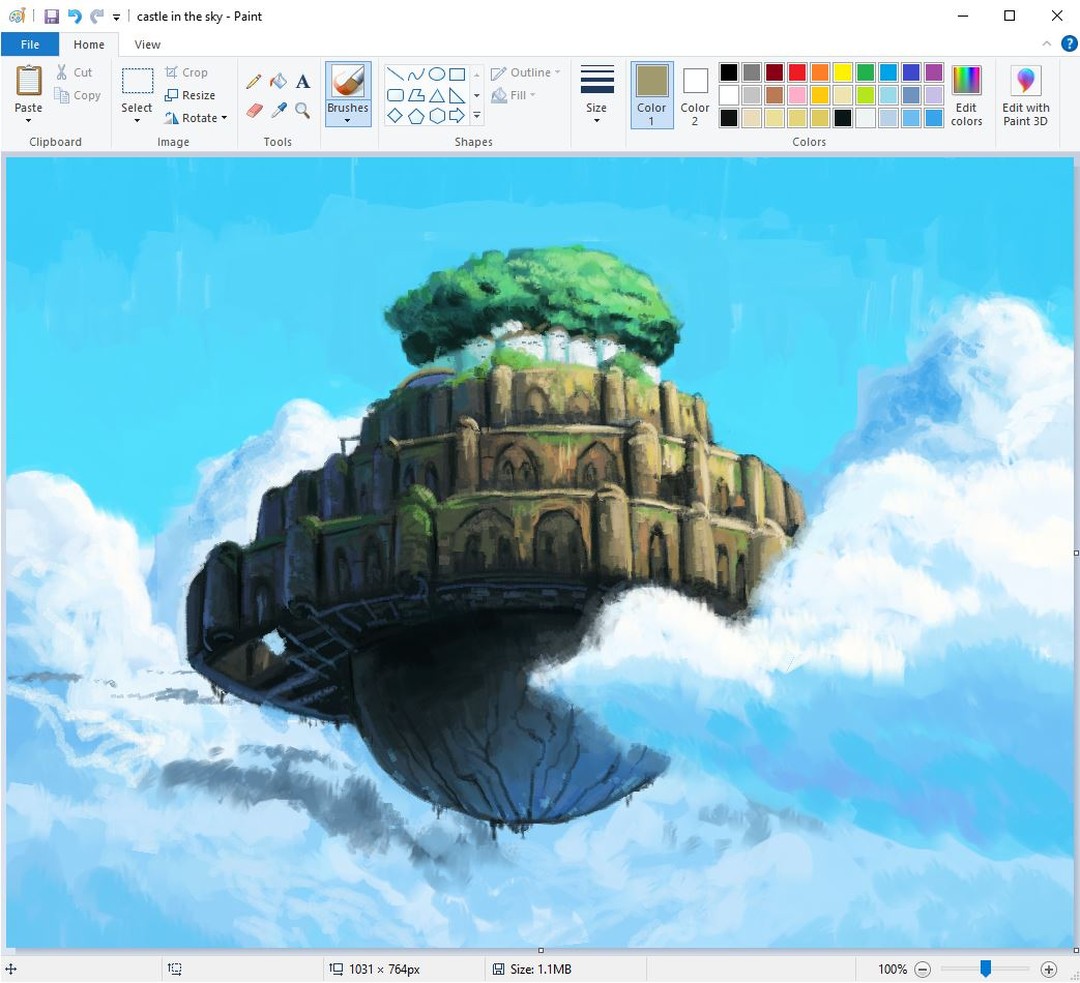Click the Paste clipboard icon

(x=28, y=81)
